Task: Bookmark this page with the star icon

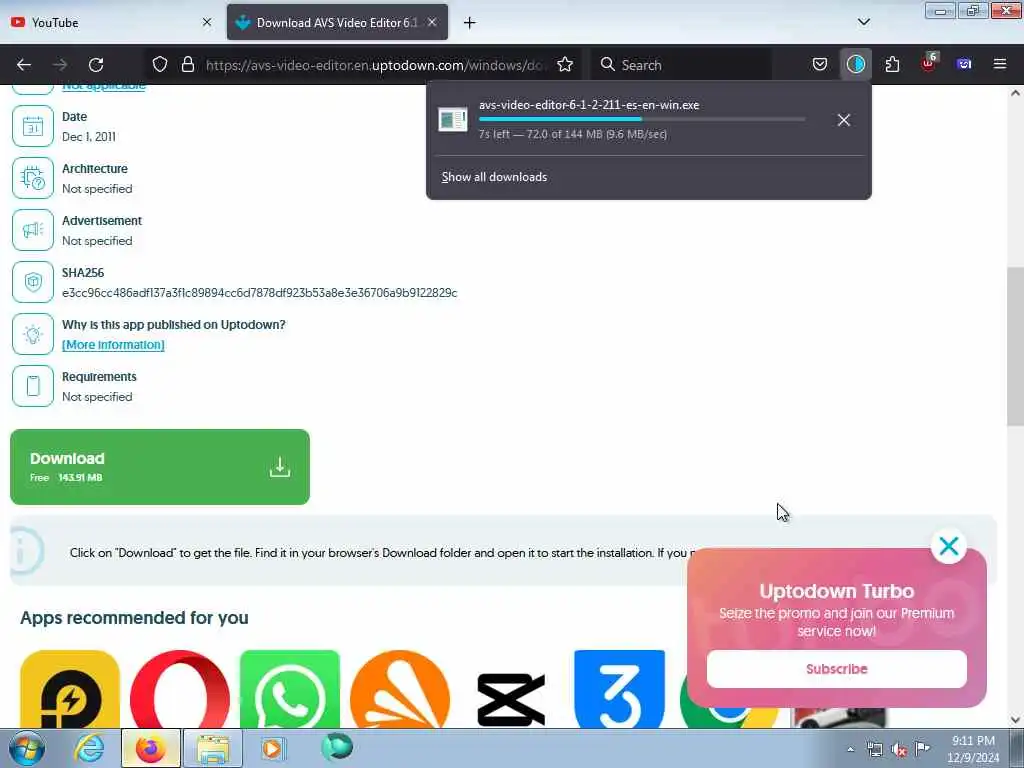Action: click(x=565, y=65)
